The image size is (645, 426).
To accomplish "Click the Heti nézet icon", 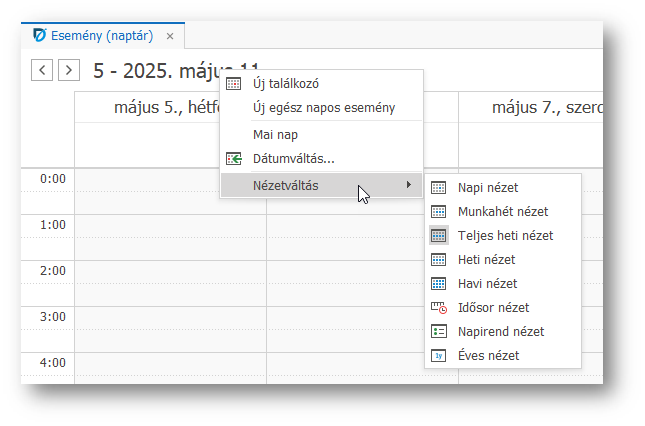I will [x=438, y=259].
